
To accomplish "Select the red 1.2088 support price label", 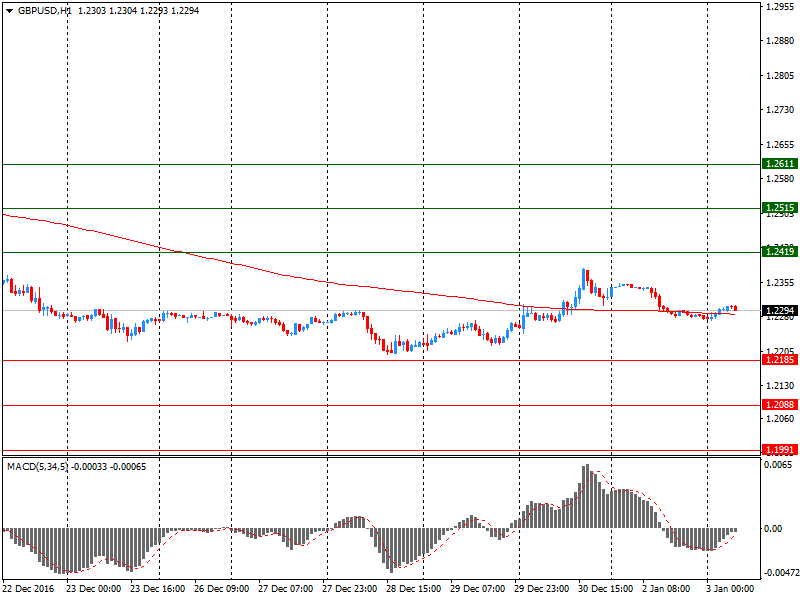I will [780, 405].
